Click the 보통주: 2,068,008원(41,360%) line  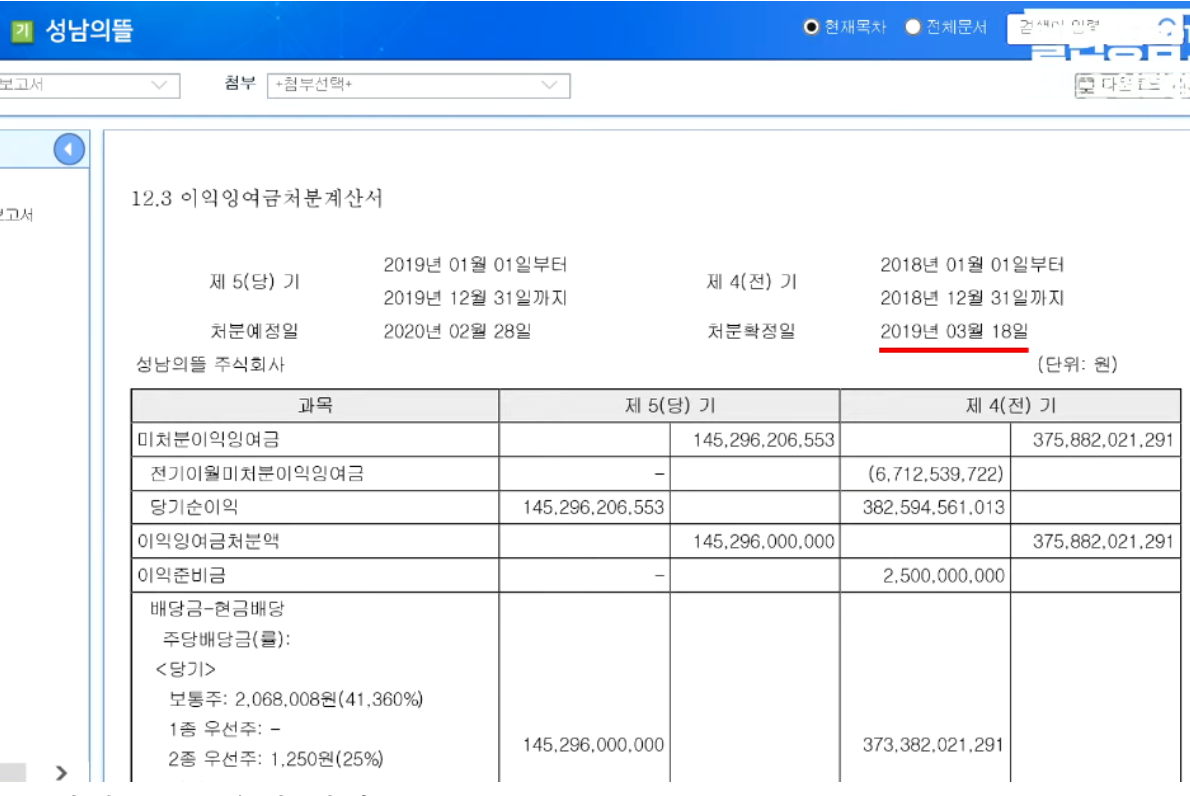295,699
